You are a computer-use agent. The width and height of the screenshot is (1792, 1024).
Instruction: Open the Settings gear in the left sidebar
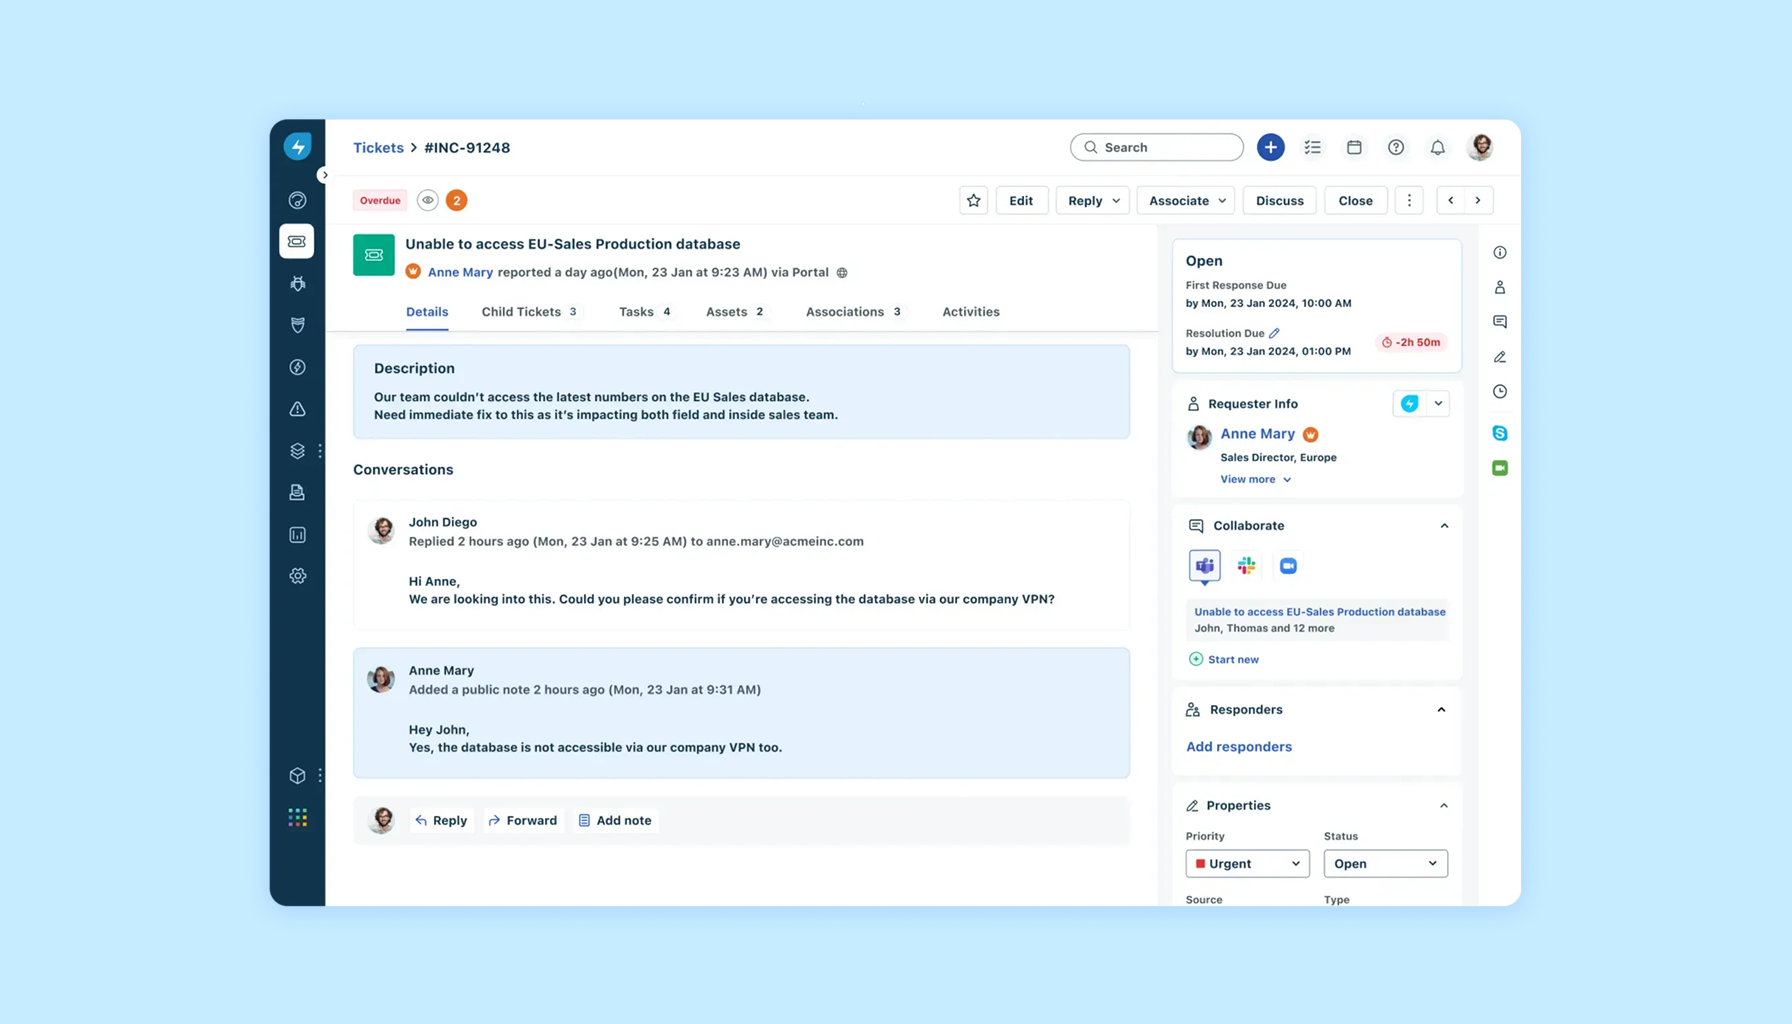tap(297, 576)
